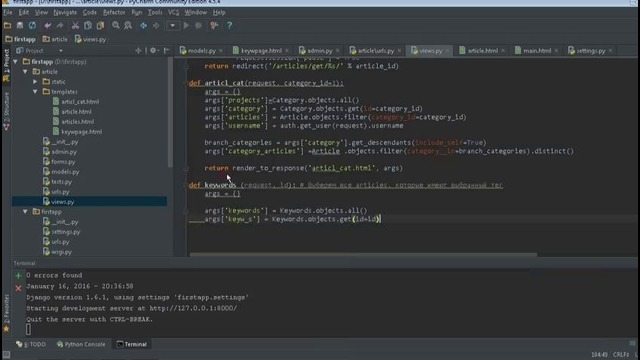Select models.py in project tree
640x360 pixels.
[x=61, y=172]
